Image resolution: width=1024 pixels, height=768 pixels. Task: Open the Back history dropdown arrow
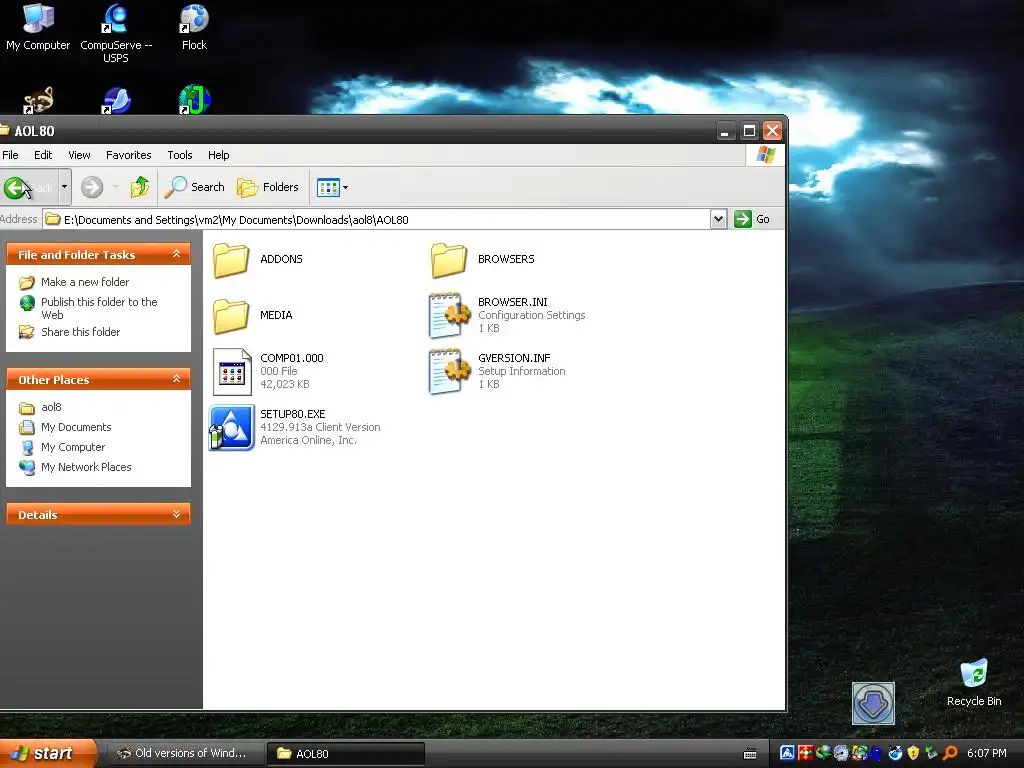pyautogui.click(x=64, y=187)
